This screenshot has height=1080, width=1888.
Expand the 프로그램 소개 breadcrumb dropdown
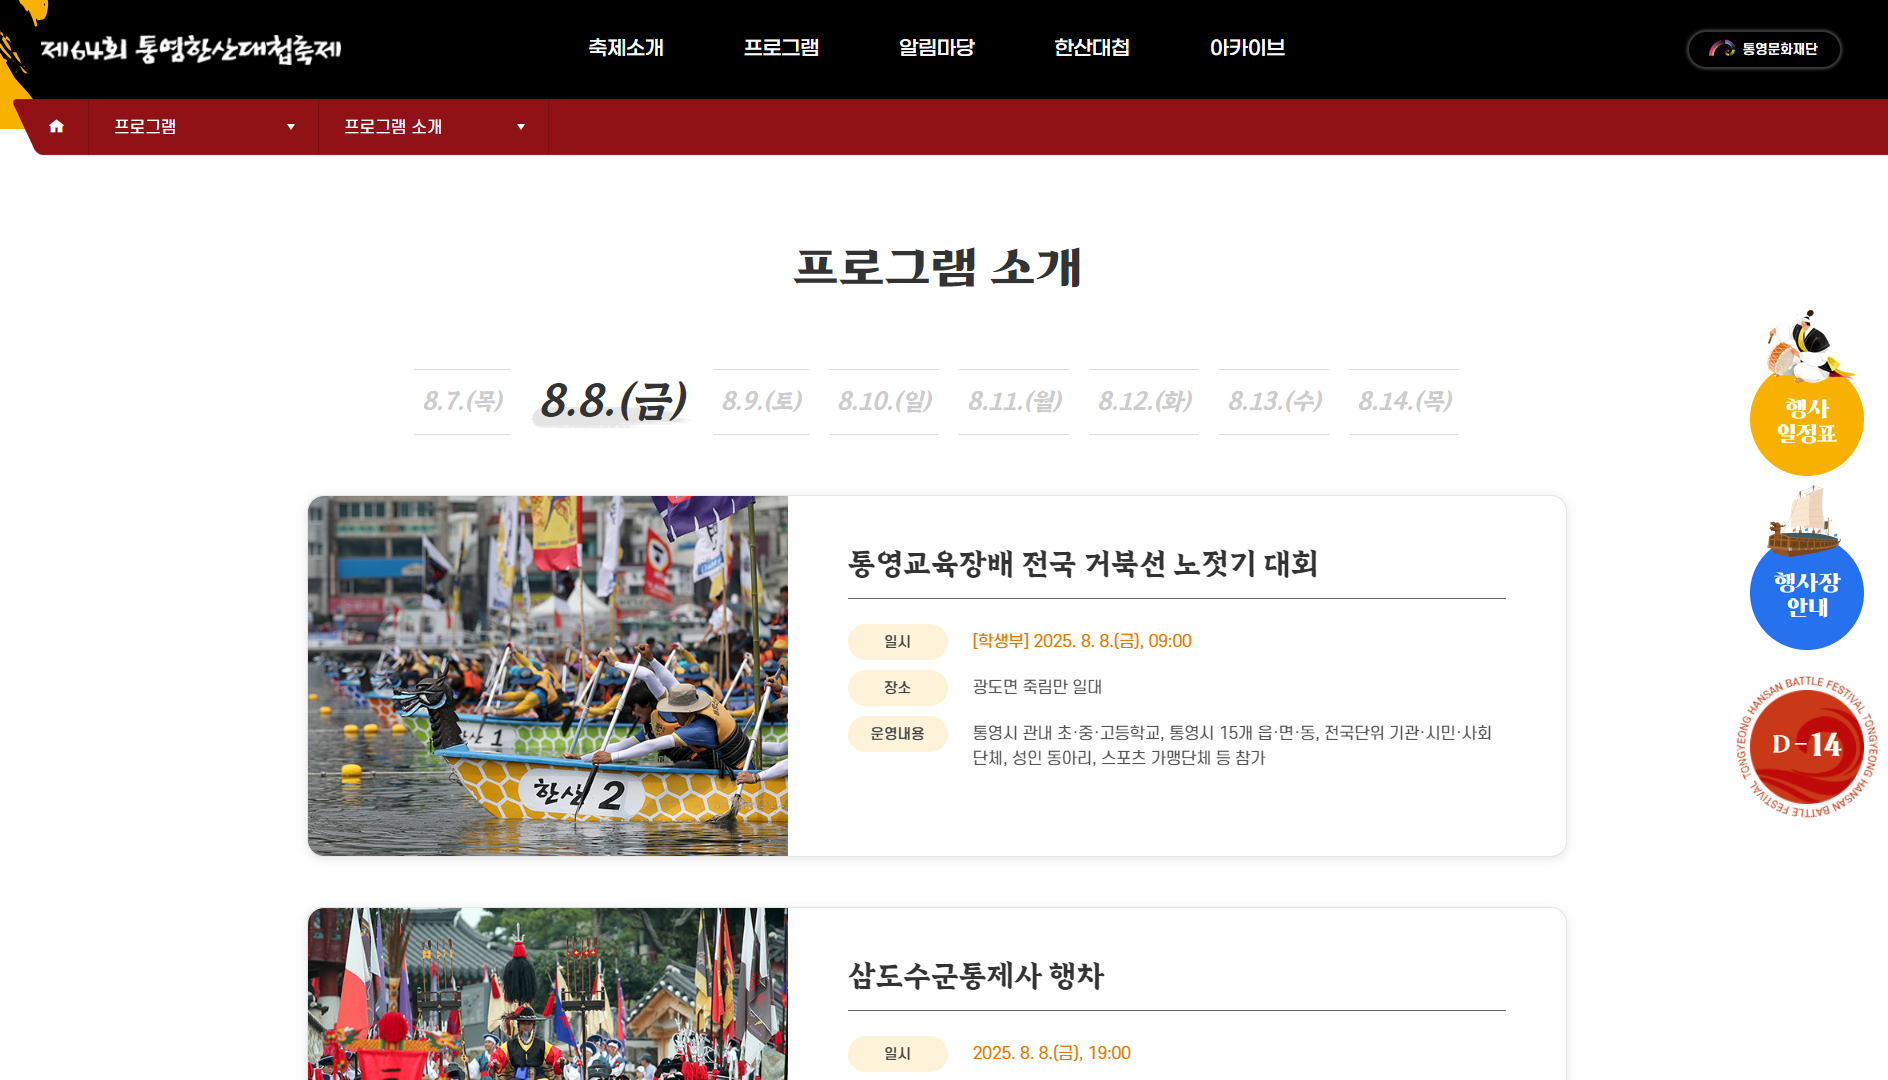(434, 127)
